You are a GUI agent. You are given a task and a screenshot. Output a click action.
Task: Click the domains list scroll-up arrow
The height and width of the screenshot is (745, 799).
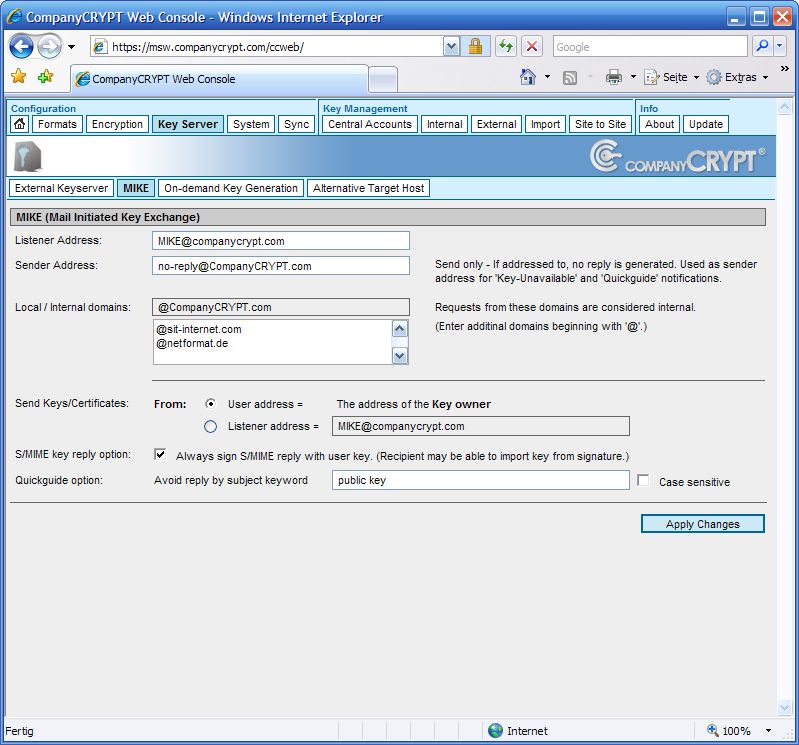pyautogui.click(x=400, y=329)
